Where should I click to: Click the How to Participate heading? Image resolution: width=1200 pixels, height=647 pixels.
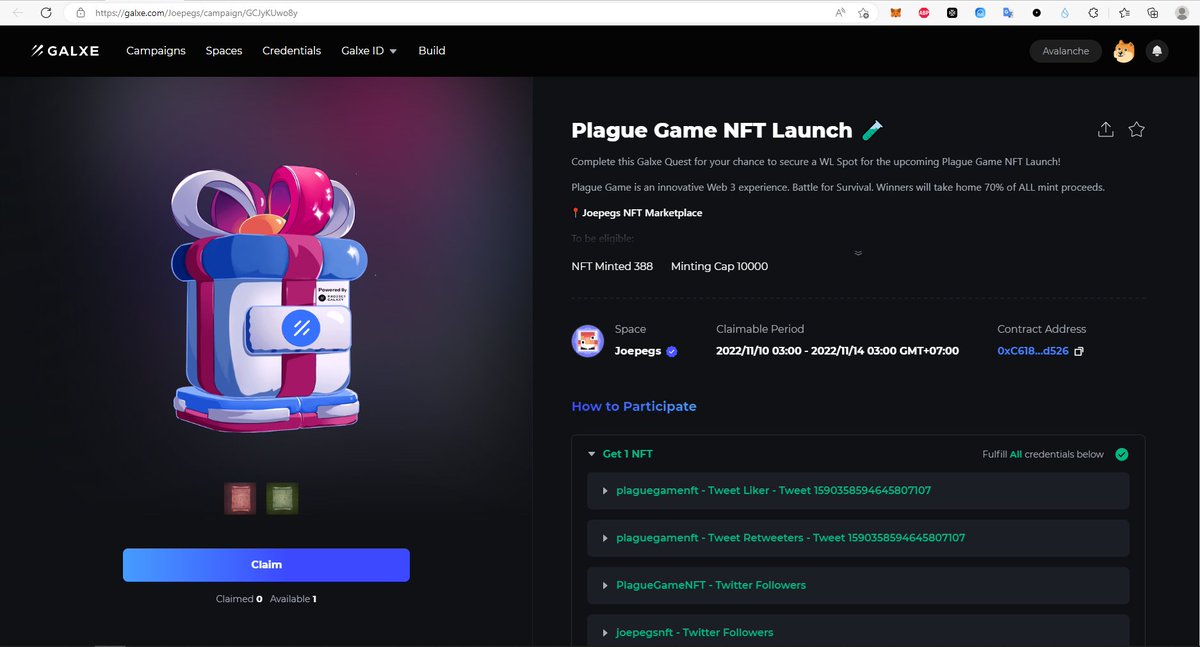(x=634, y=407)
